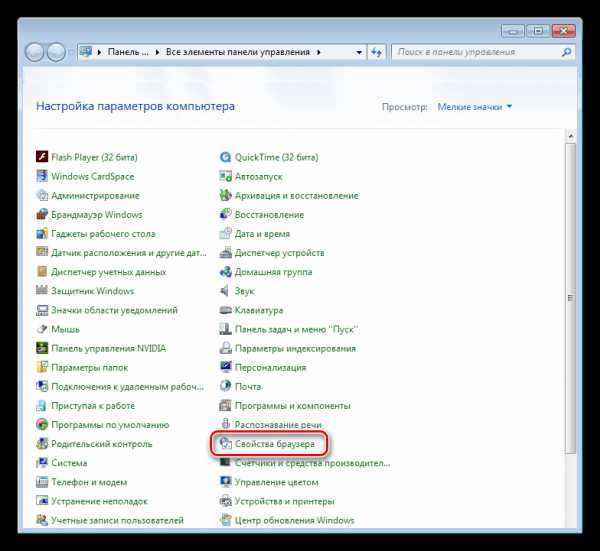This screenshot has height=551, width=600.
Task: Open the Домашняя группа icon
Action: tap(225, 272)
